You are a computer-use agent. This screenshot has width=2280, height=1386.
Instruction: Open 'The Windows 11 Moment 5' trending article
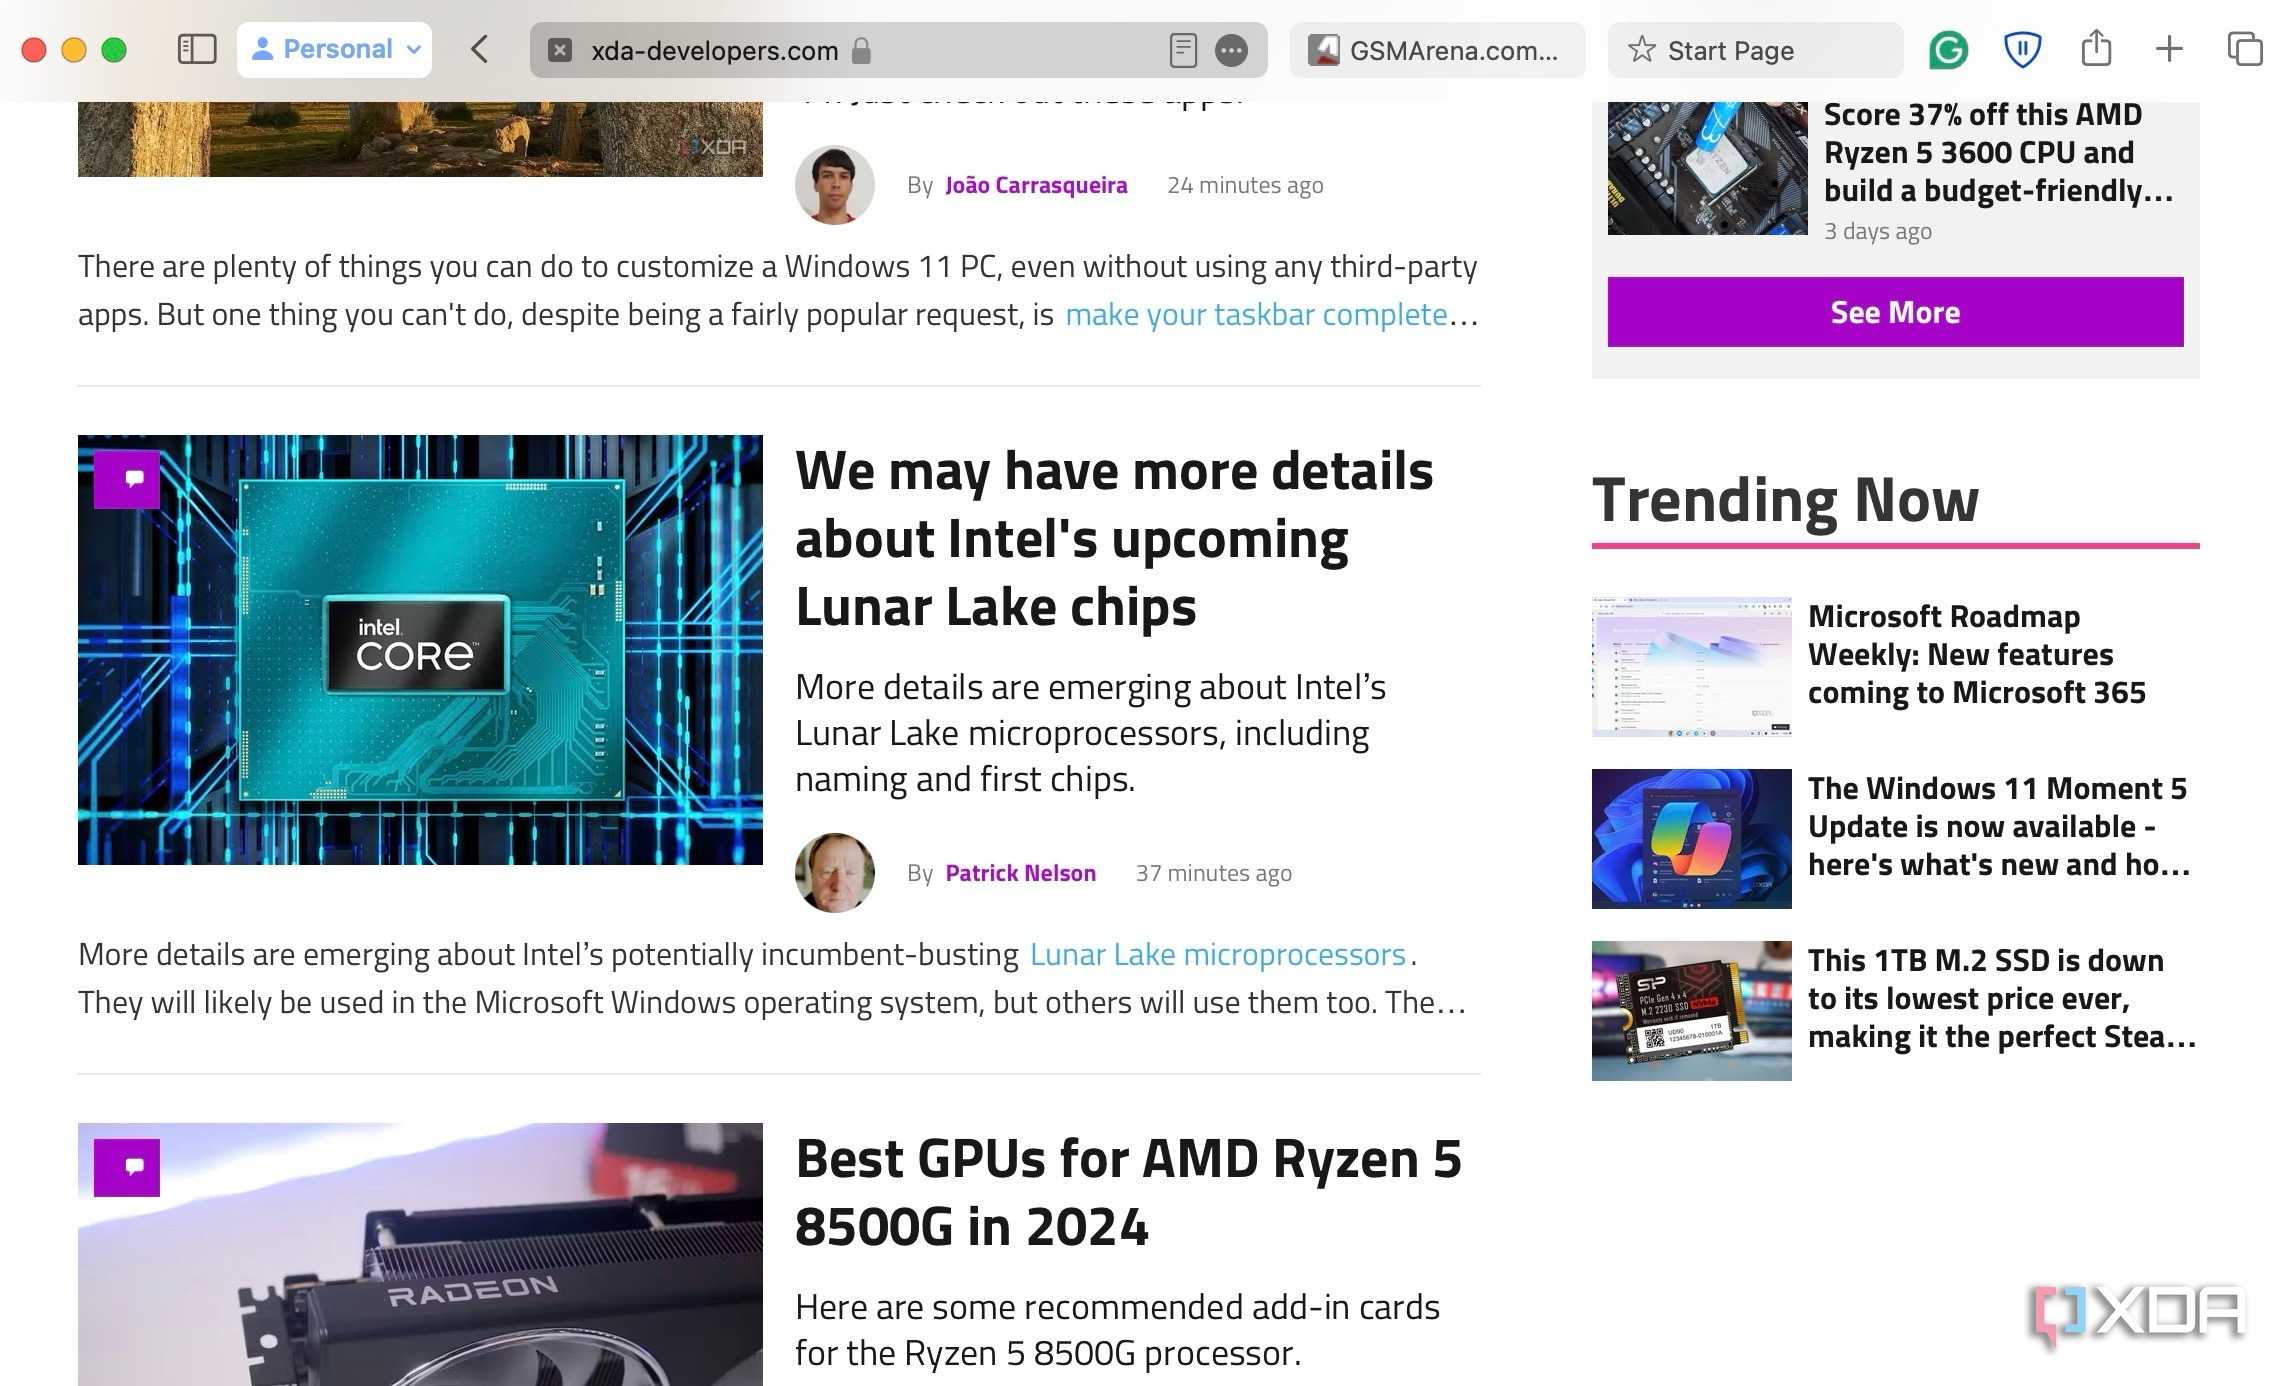1998,826
